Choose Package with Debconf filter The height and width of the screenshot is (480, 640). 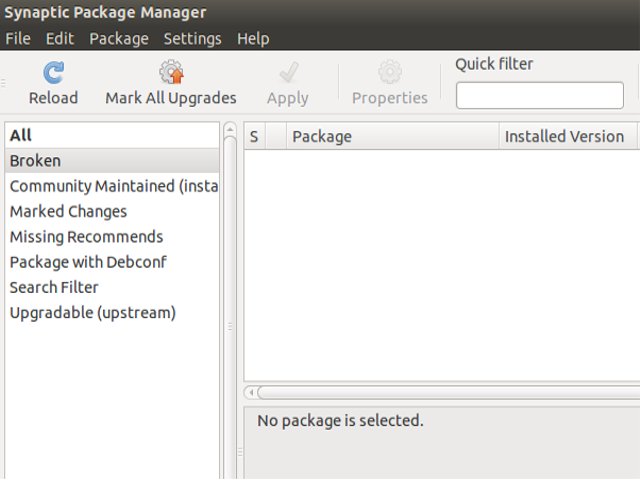(x=88, y=262)
